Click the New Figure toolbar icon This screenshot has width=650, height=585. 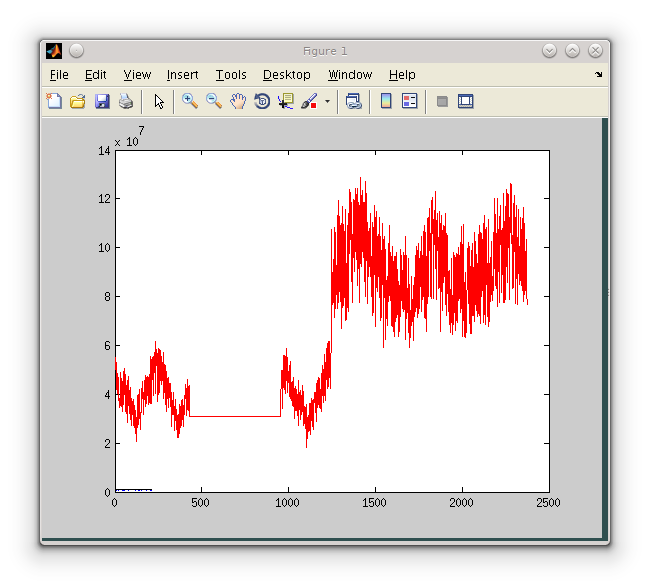(x=54, y=101)
